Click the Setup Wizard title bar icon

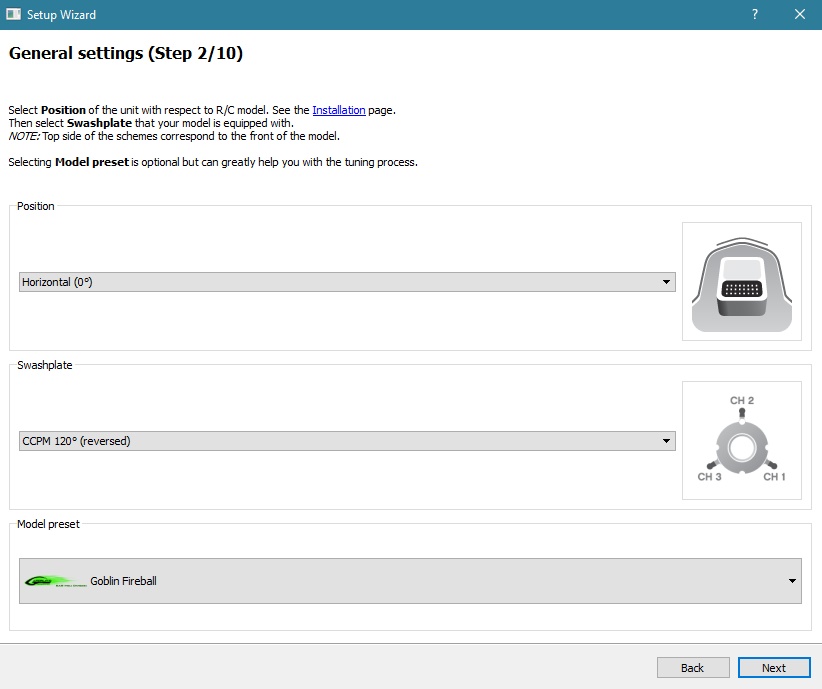tap(14, 15)
